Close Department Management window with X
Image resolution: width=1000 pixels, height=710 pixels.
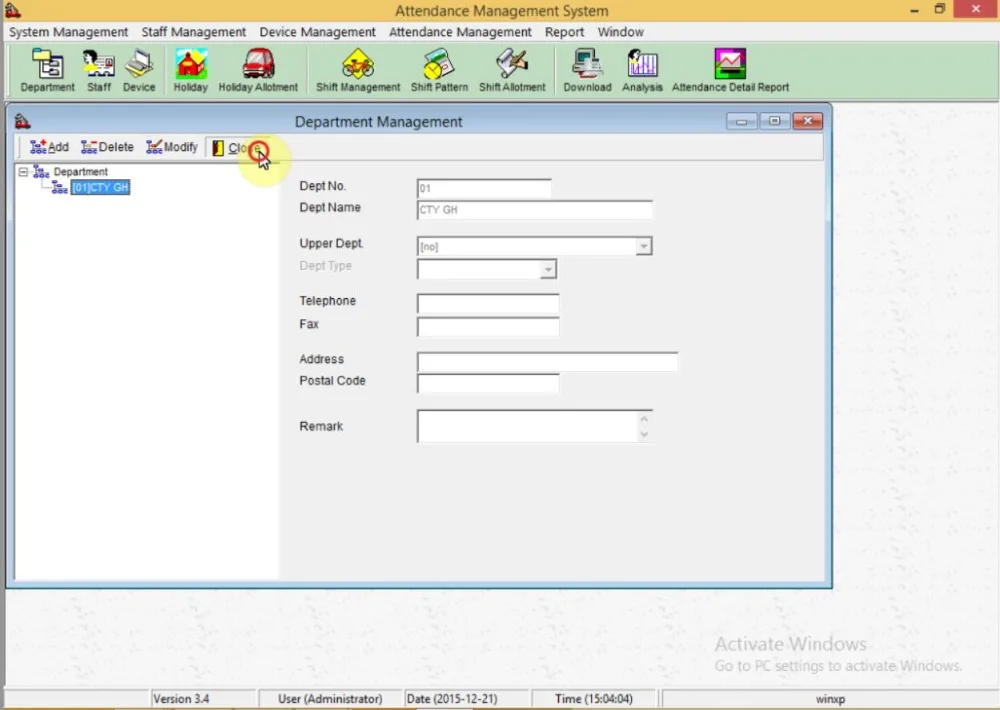click(x=807, y=121)
